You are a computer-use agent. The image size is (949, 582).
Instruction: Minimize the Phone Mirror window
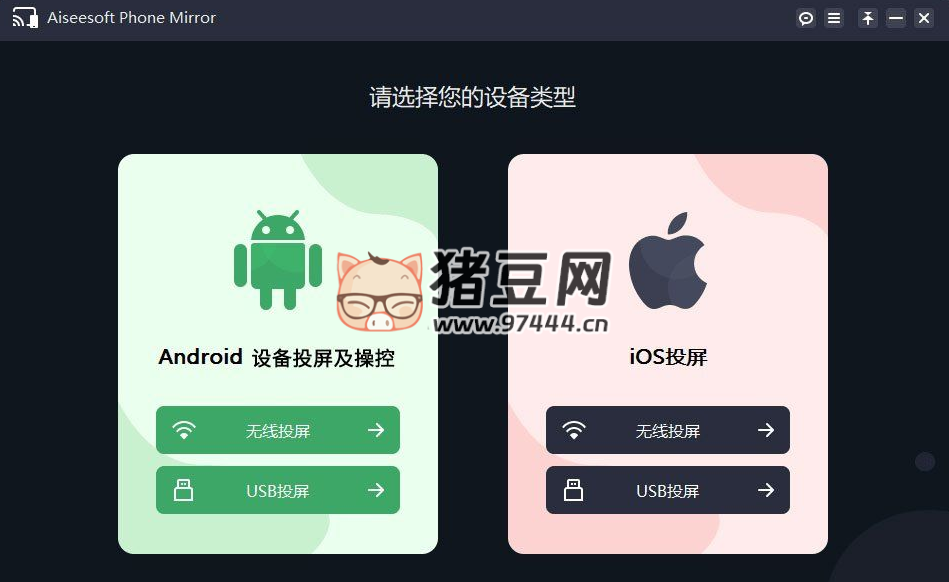(896, 18)
